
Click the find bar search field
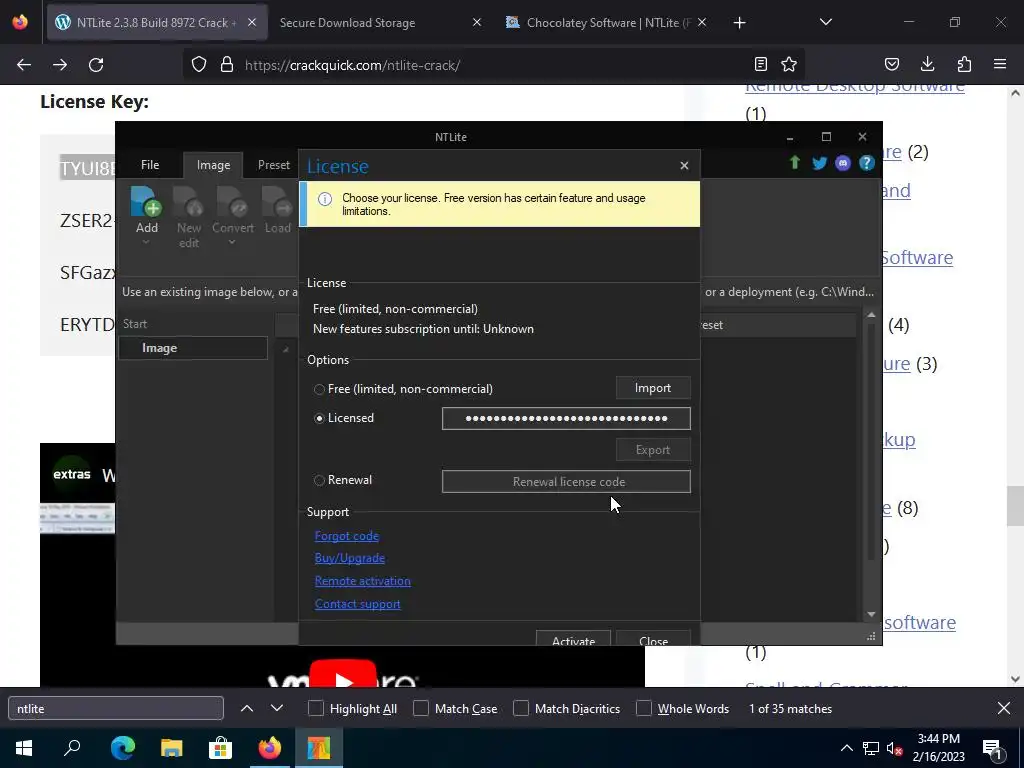click(116, 709)
